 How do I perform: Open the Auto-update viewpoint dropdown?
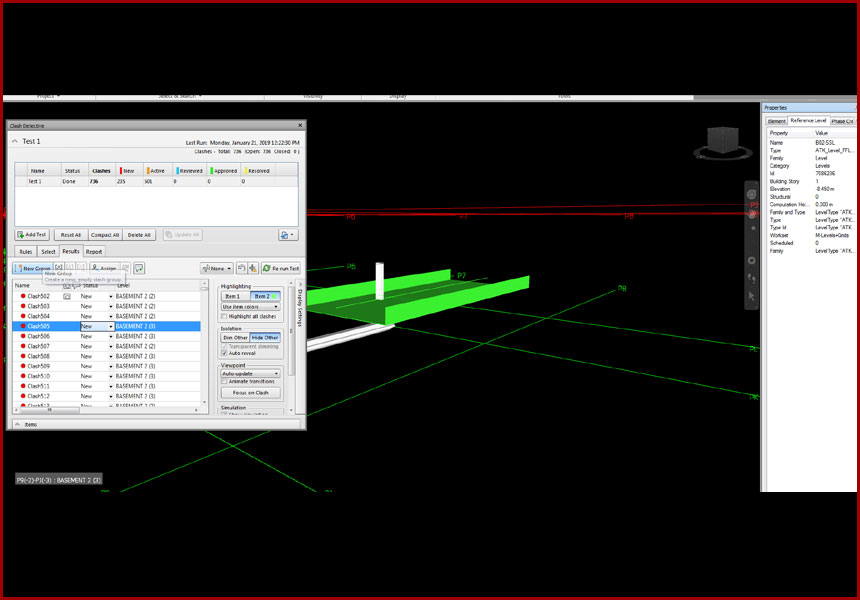pyautogui.click(x=250, y=373)
